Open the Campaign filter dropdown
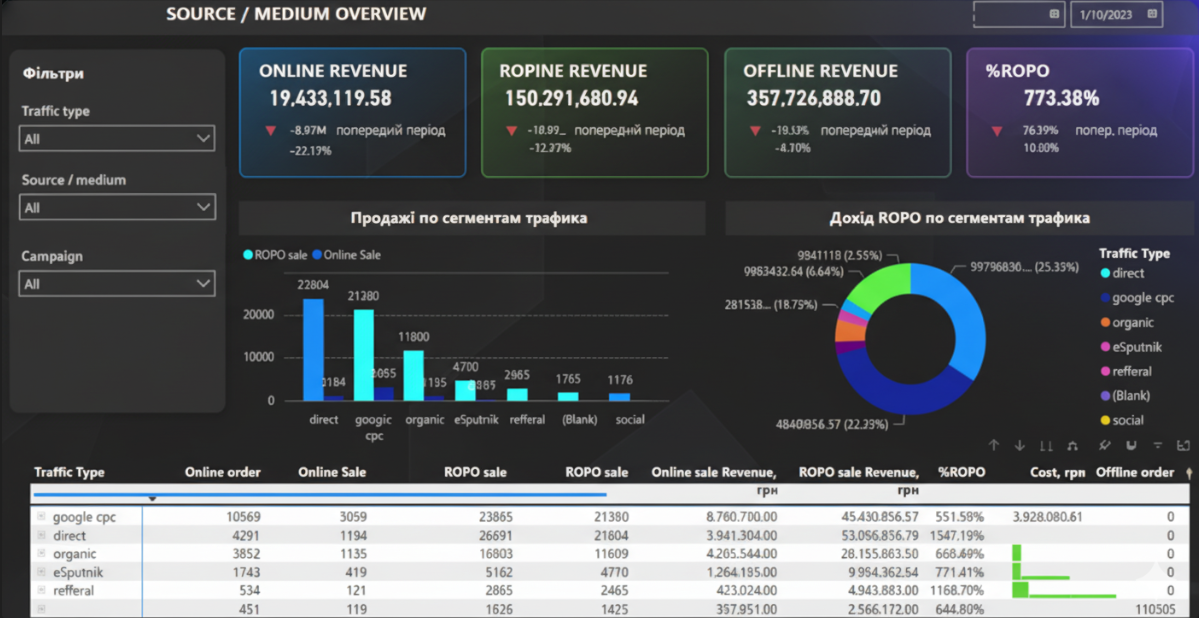1199x618 pixels. 117,284
